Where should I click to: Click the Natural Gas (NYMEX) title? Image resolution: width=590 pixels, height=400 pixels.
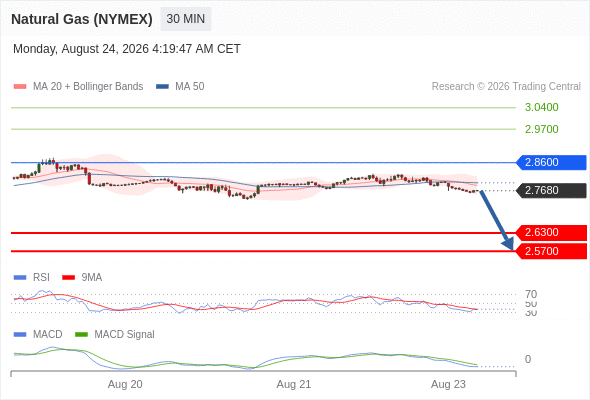pos(82,19)
